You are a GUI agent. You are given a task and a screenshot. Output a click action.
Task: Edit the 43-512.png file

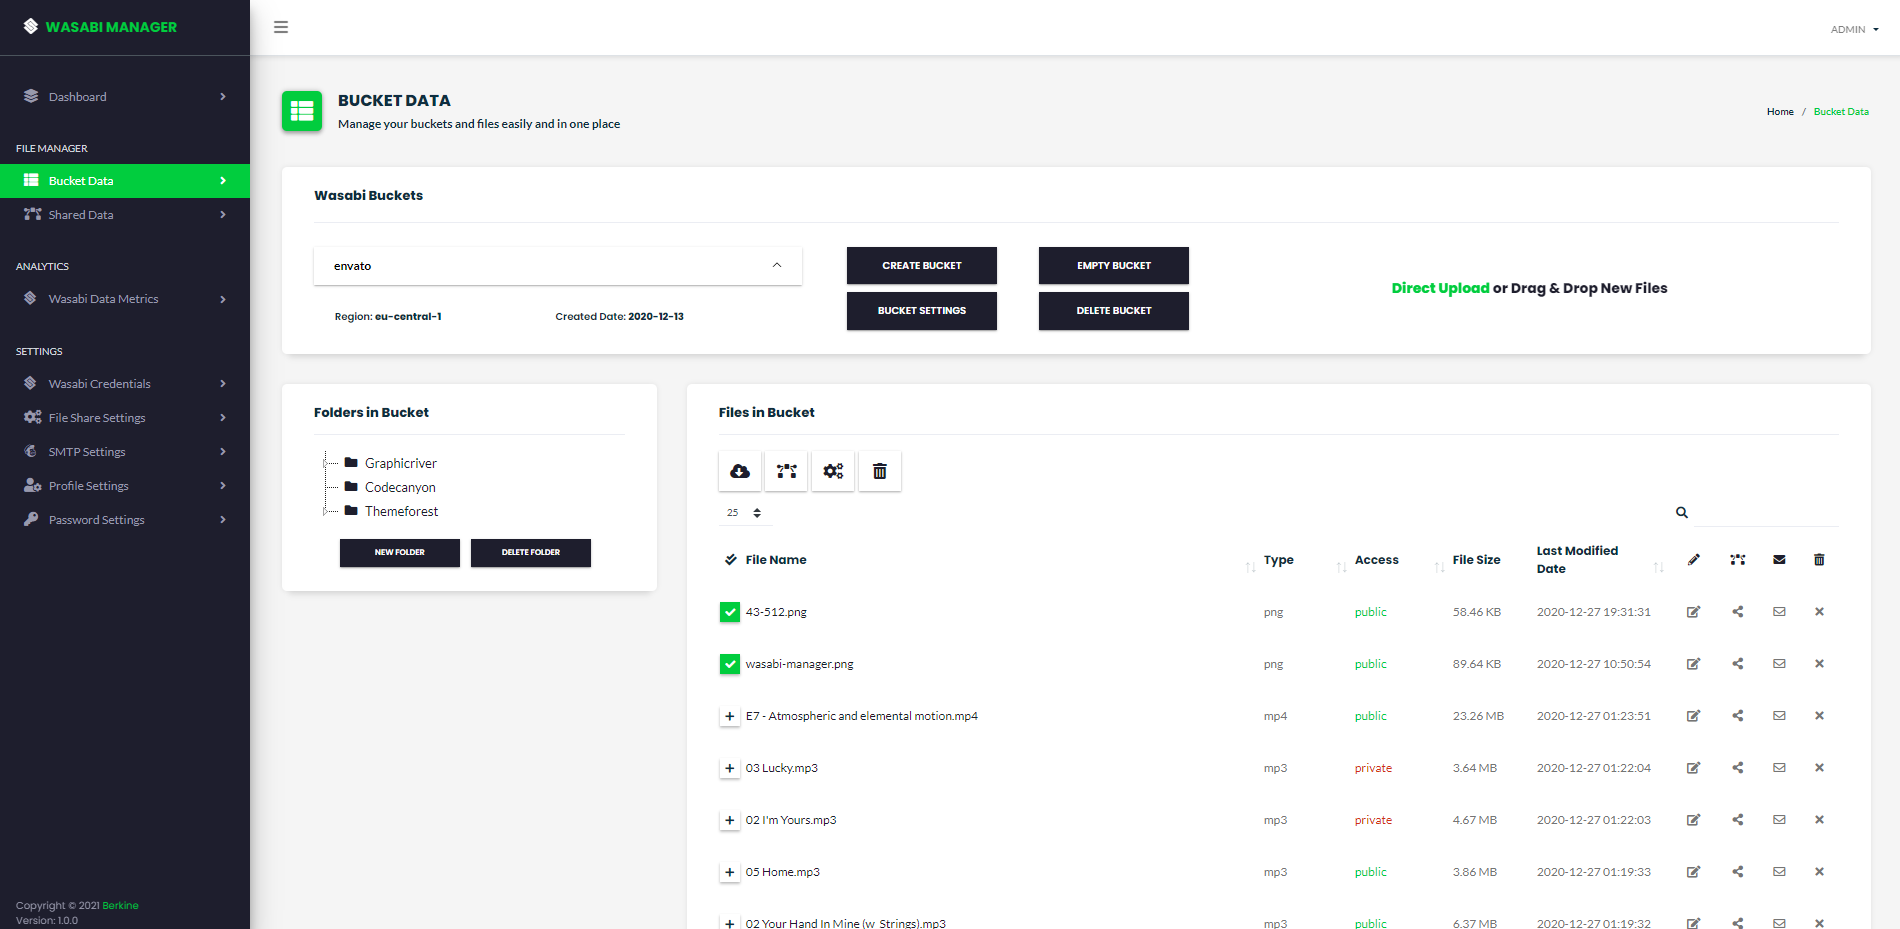[x=1693, y=612]
